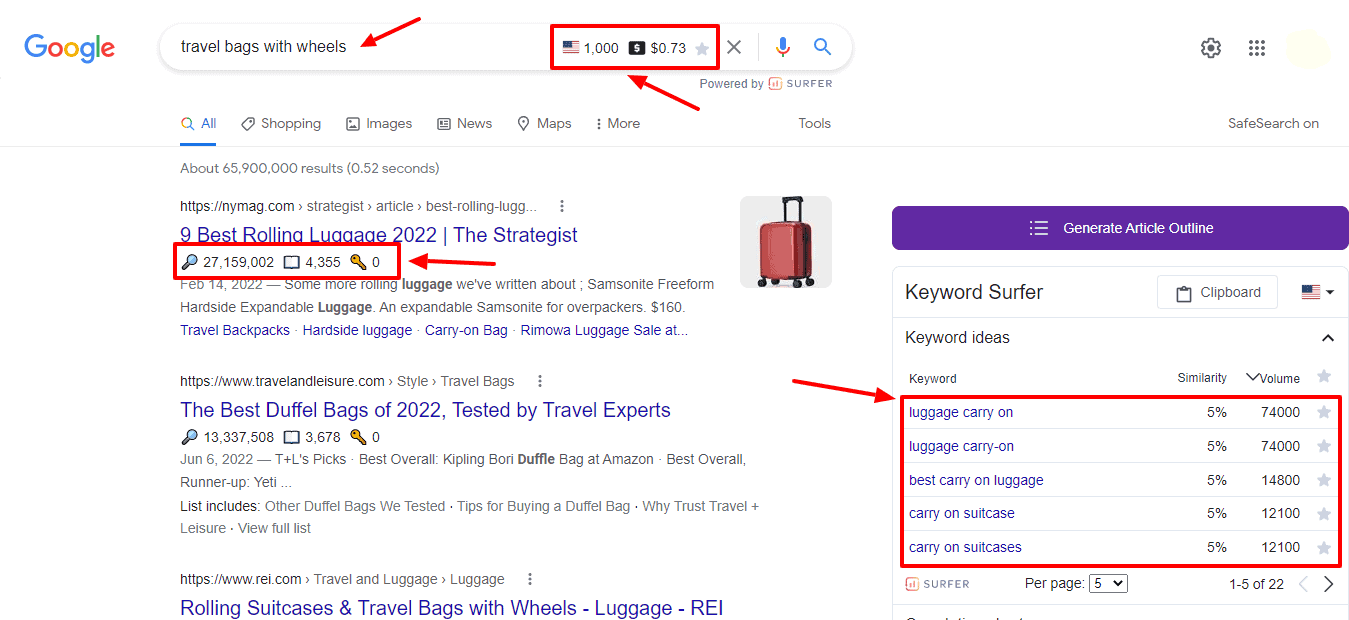Click the Google logo
The height and width of the screenshot is (620, 1349).
point(69,47)
